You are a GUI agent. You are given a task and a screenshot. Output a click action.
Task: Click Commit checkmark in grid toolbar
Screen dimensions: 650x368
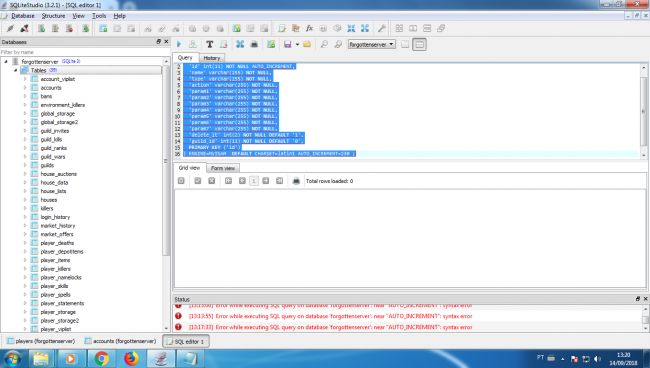[x=198, y=181]
